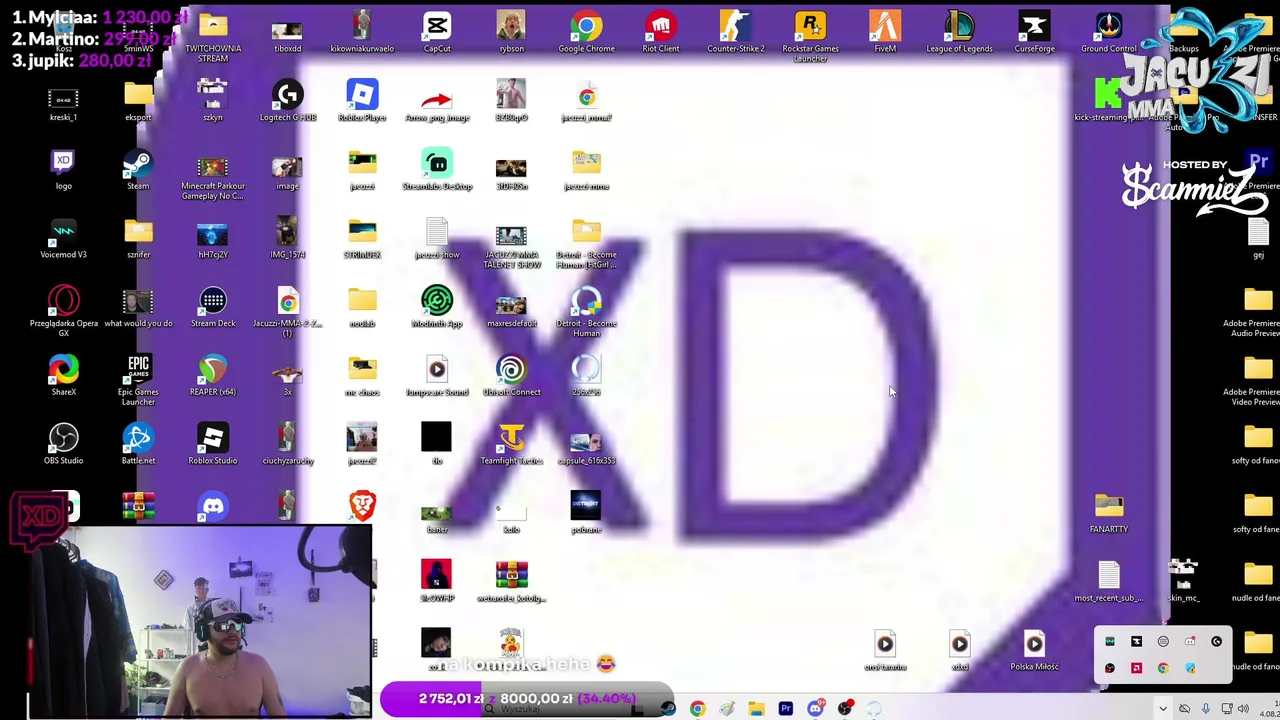Open Discord from the taskbar
The height and width of the screenshot is (720, 1280).
tap(816, 709)
